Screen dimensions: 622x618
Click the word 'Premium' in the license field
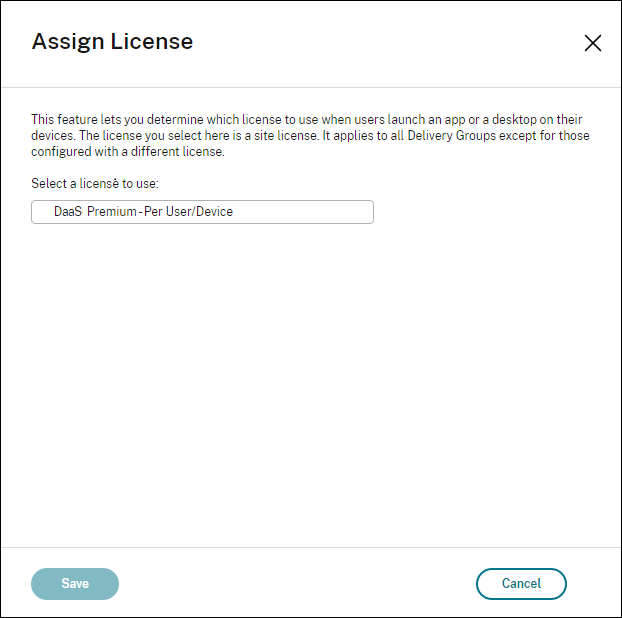pos(111,212)
